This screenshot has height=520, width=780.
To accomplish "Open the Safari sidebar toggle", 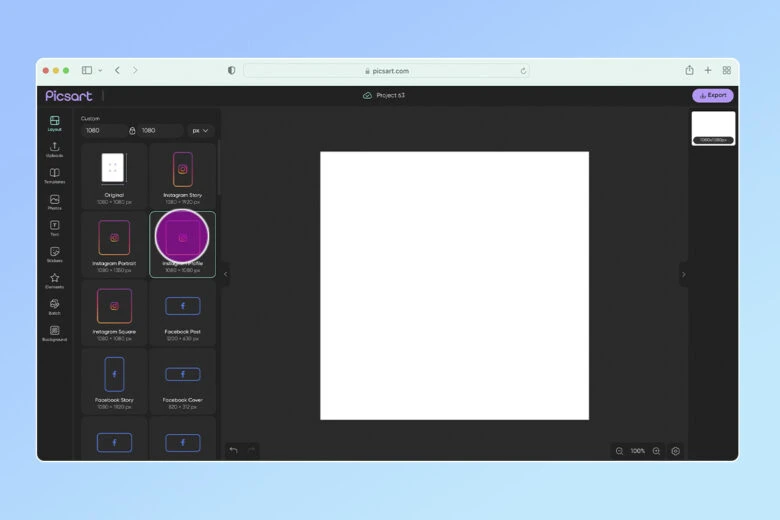I will 87,70.
